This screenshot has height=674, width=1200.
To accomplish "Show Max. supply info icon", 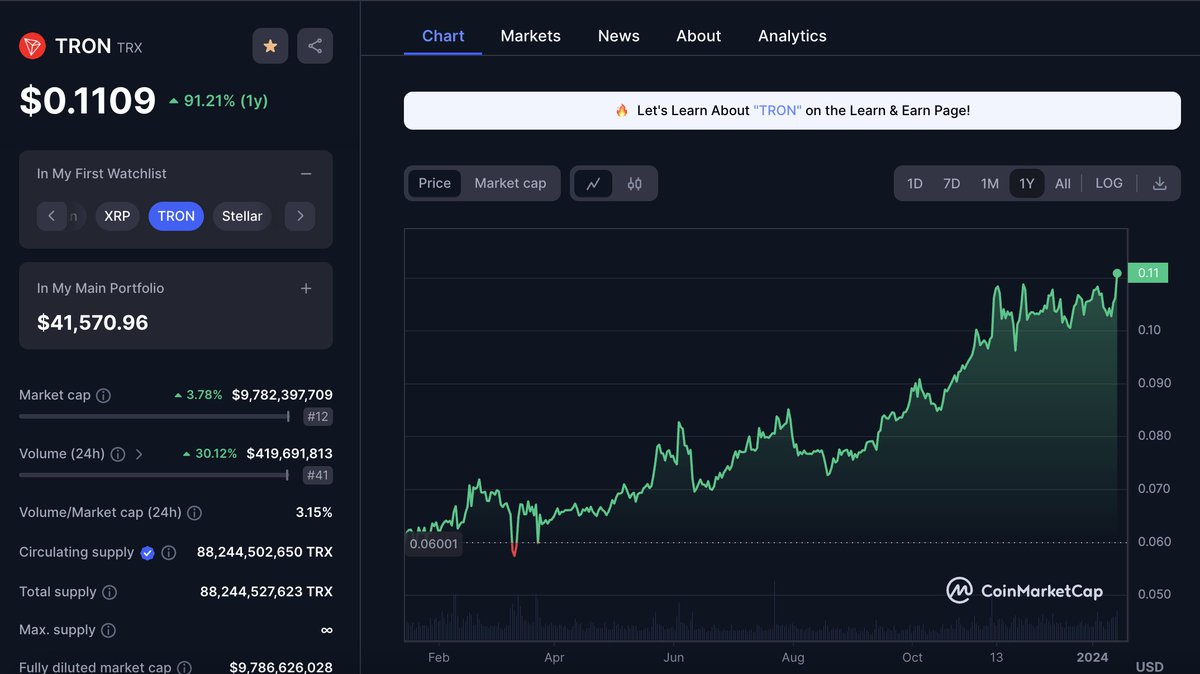I will pyautogui.click(x=108, y=630).
